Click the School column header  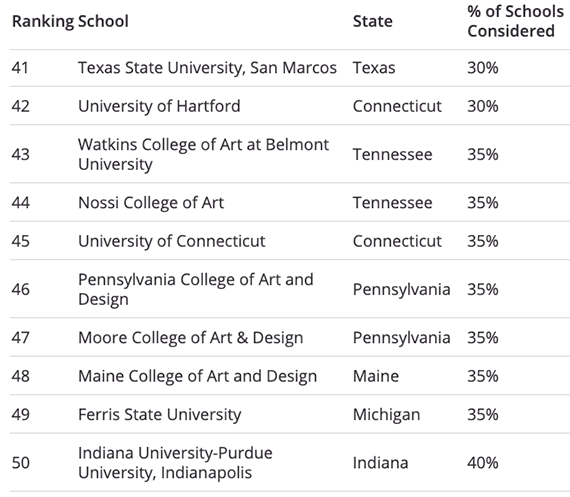[103, 21]
